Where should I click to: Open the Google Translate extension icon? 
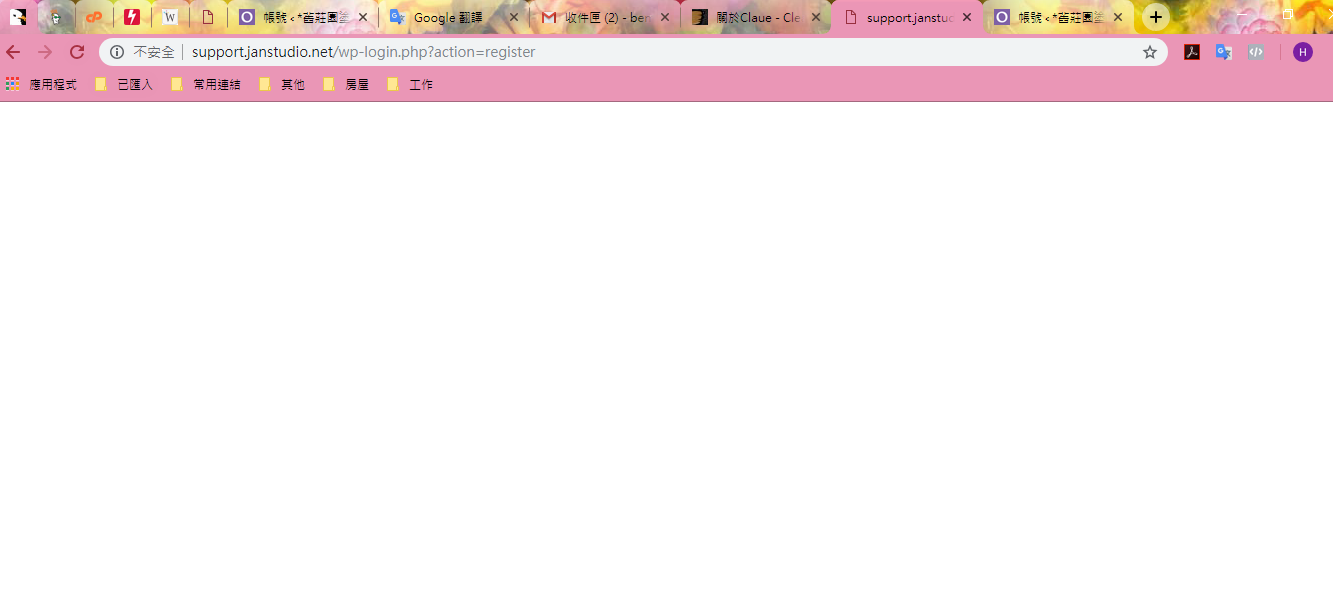point(1223,52)
